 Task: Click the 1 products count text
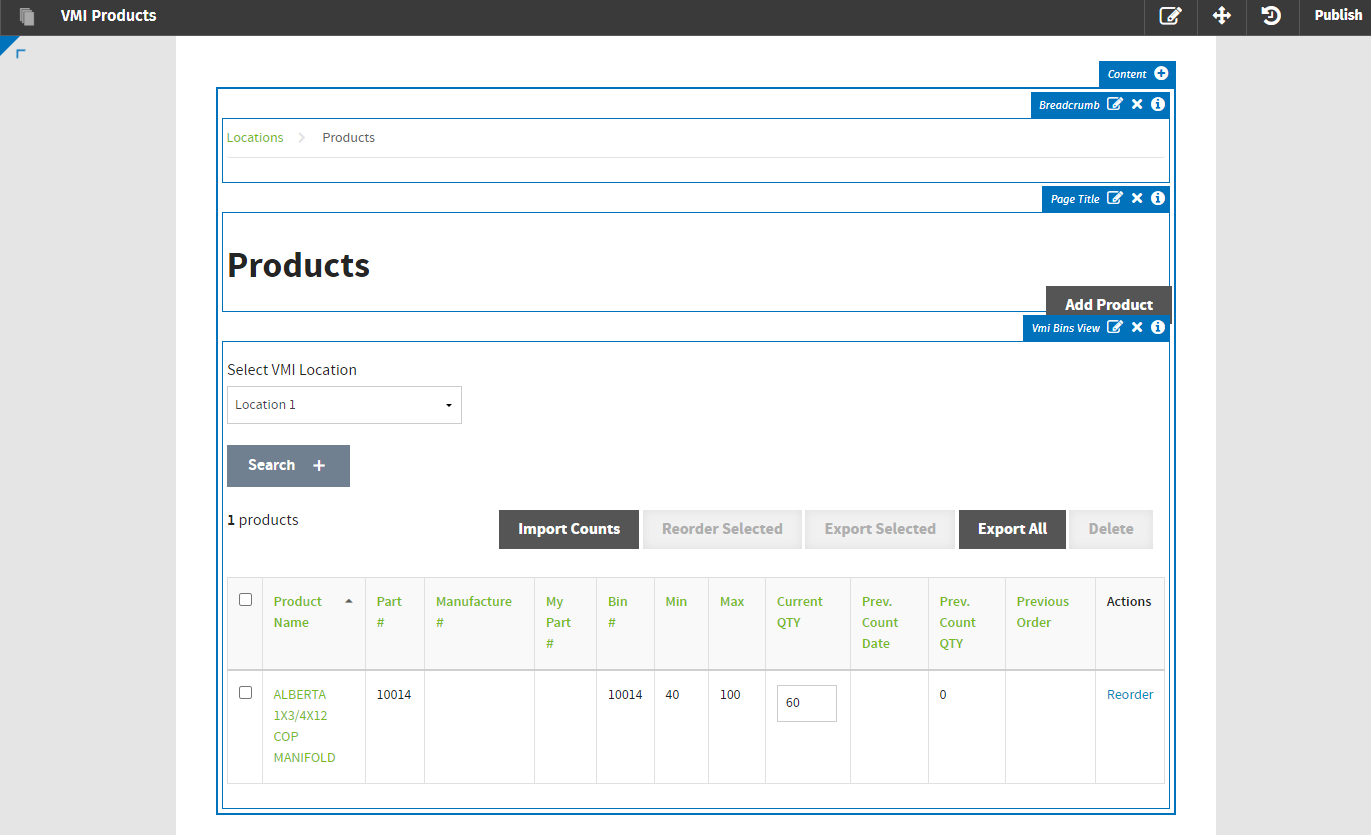coord(263,520)
